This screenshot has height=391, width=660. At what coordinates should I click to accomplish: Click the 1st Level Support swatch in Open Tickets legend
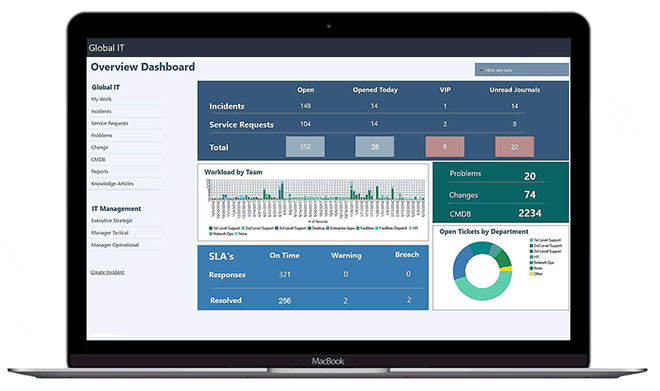point(531,240)
